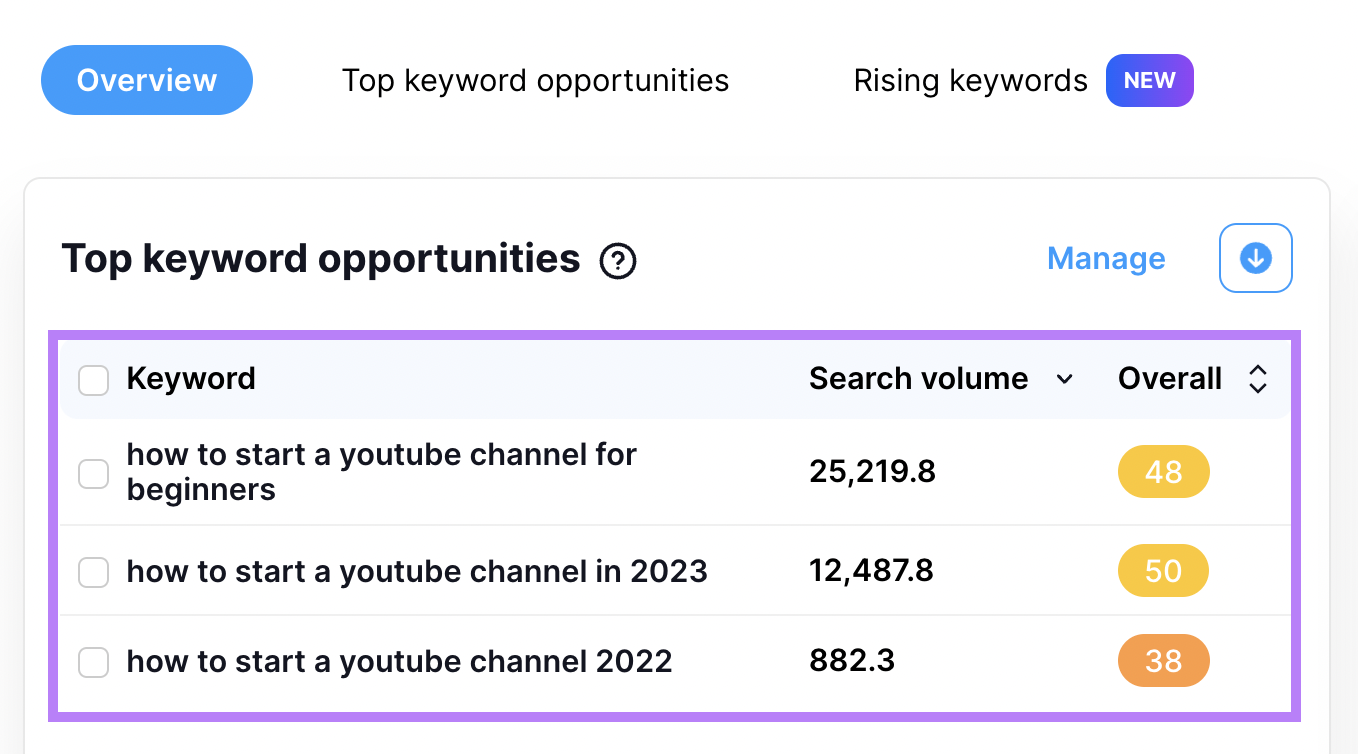The height and width of the screenshot is (754, 1358).
Task: Open the keyword 'how to start a youtube channel 2022'
Action: click(x=399, y=661)
